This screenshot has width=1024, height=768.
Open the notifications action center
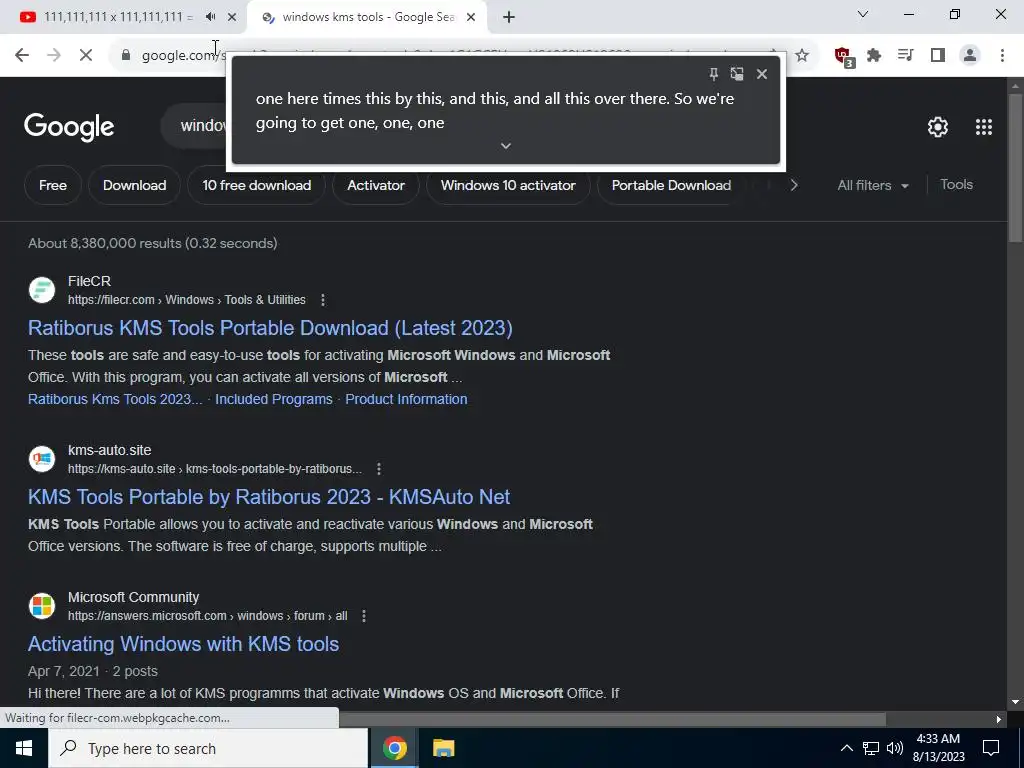point(991,748)
